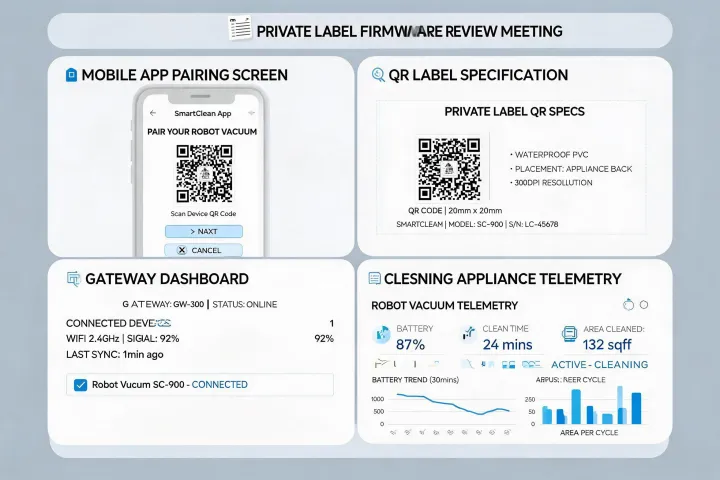The height and width of the screenshot is (480, 720).
Task: Click the 24 mins clean time value
Action: 507,344
